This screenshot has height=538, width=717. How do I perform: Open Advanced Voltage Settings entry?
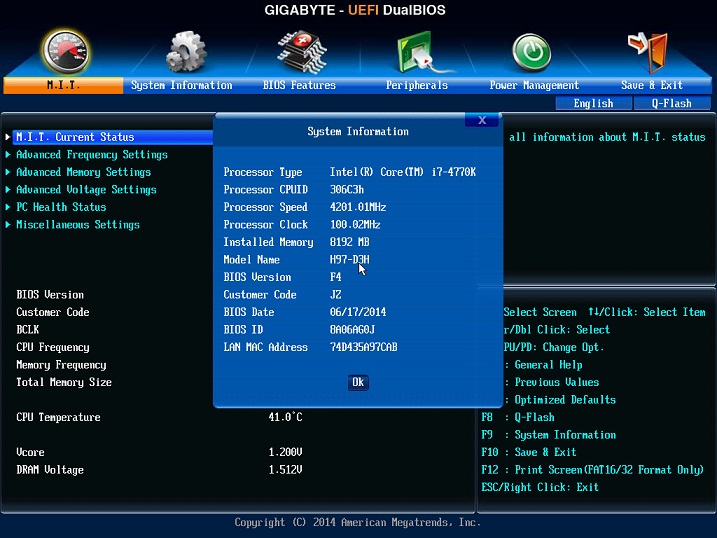coord(86,190)
